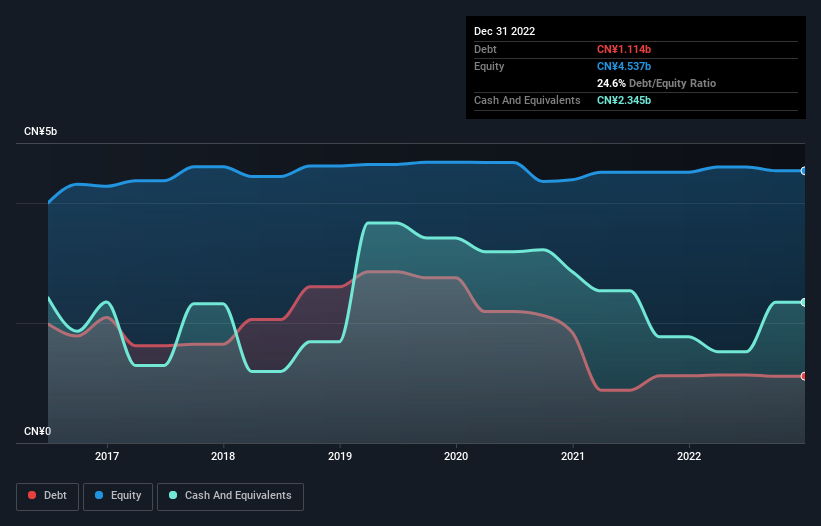The image size is (821, 526).
Task: Click the CN¥2.345b cash value
Action: [624, 100]
